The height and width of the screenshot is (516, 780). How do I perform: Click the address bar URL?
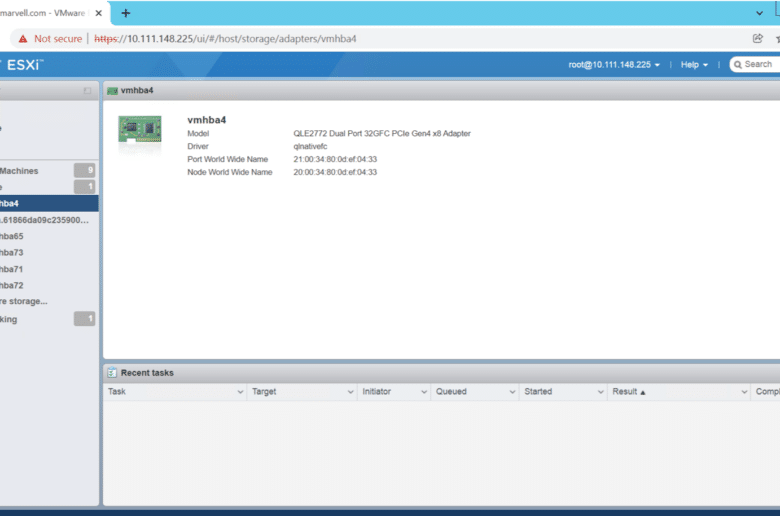pos(225,39)
